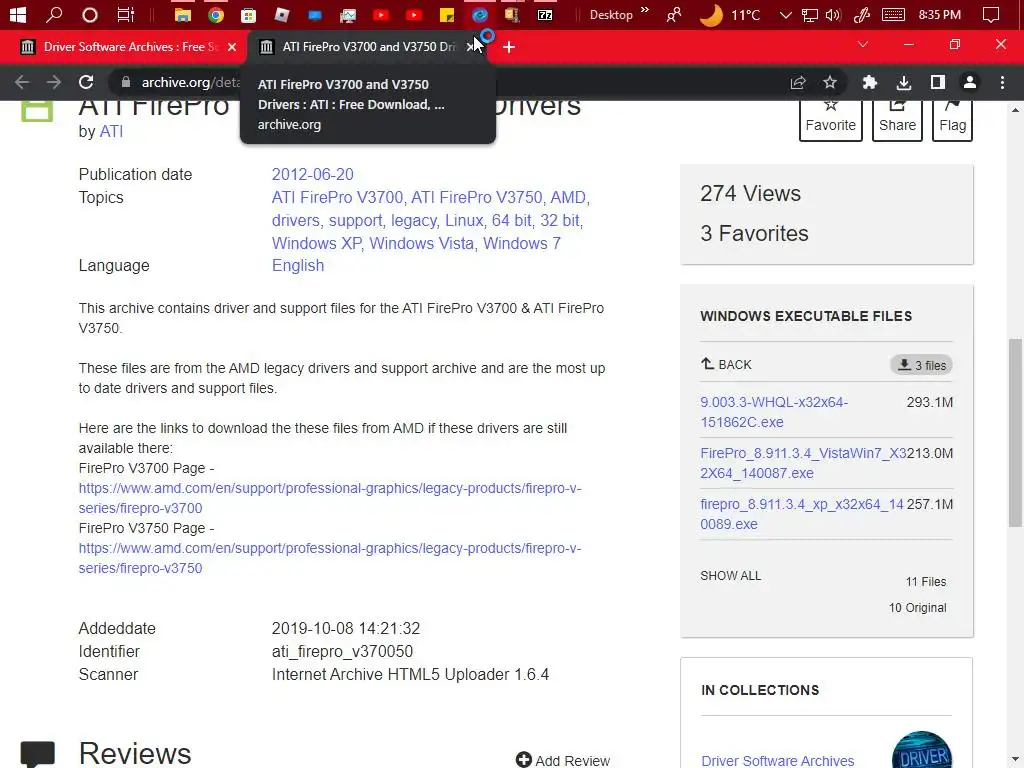Click the share page icon in address bar
1024x768 pixels.
[797, 82]
